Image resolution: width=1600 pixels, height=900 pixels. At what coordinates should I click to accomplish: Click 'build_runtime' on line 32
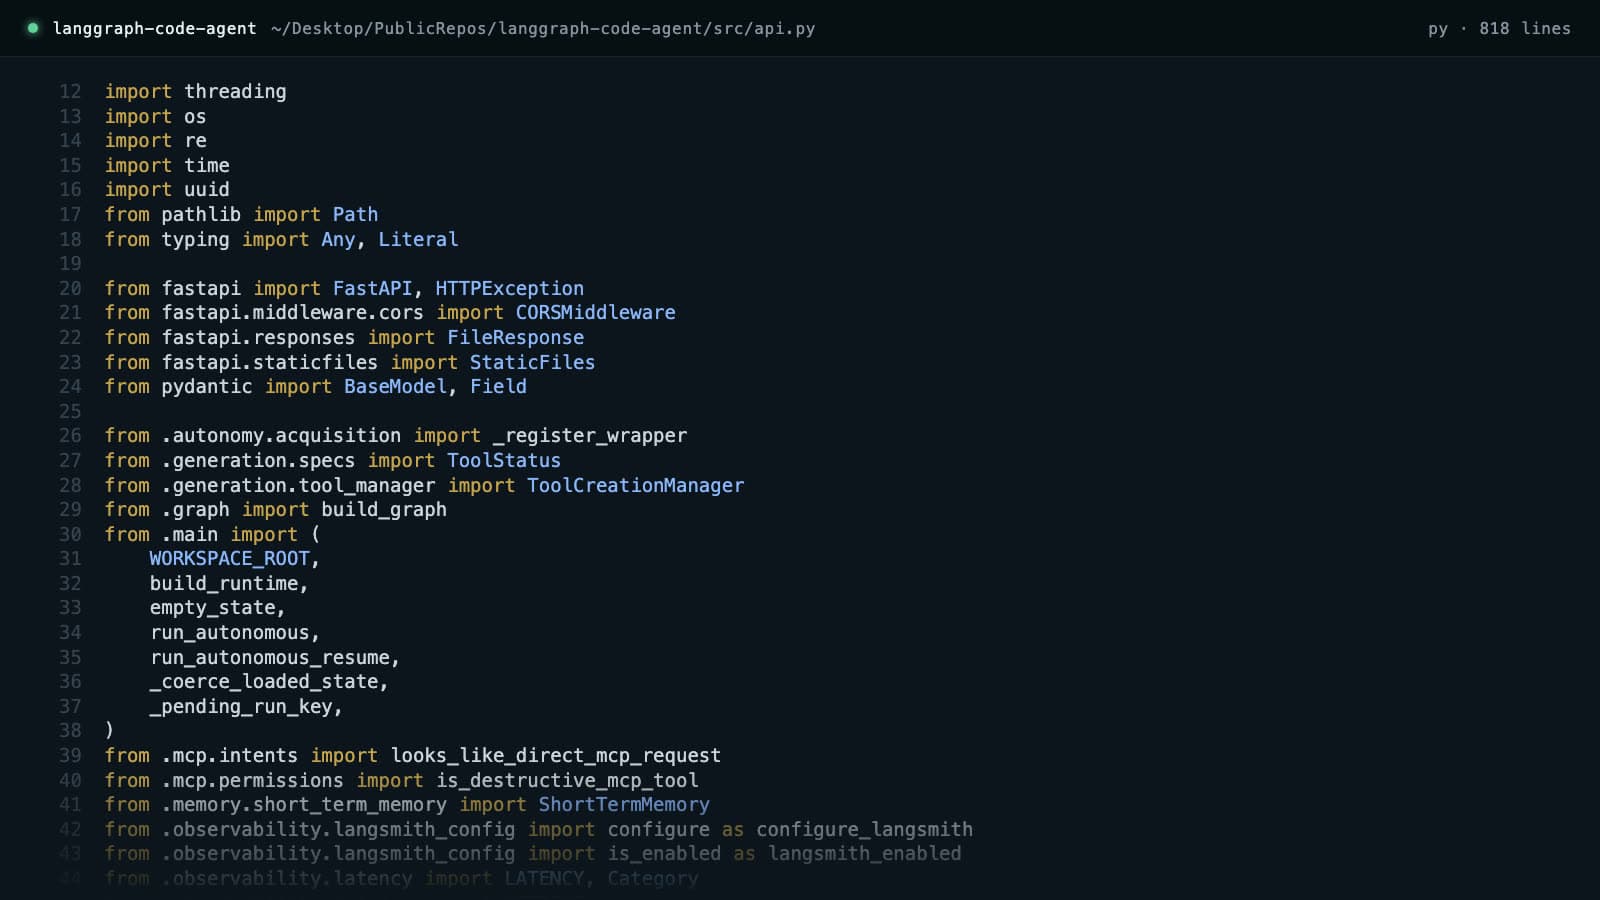[x=225, y=583]
